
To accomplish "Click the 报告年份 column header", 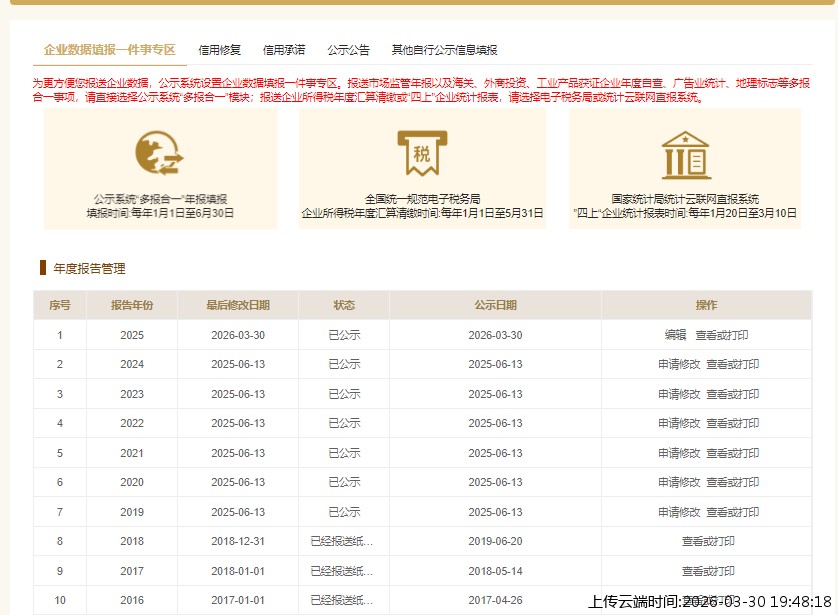I will coord(132,305).
